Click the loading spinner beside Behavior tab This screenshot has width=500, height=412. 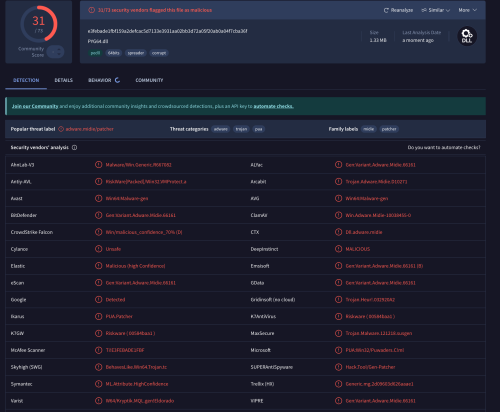(117, 80)
